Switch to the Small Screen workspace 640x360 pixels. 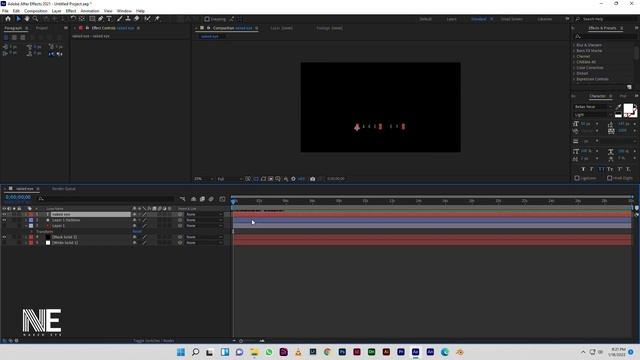pos(511,19)
